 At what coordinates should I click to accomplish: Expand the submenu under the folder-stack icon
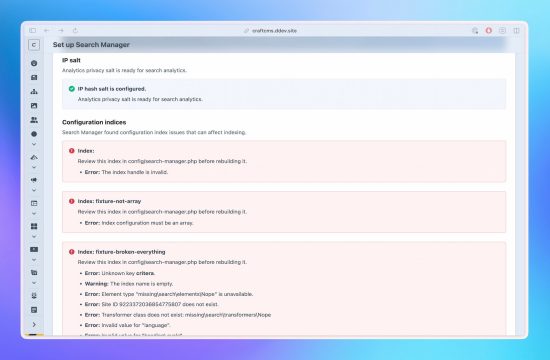tap(34, 283)
